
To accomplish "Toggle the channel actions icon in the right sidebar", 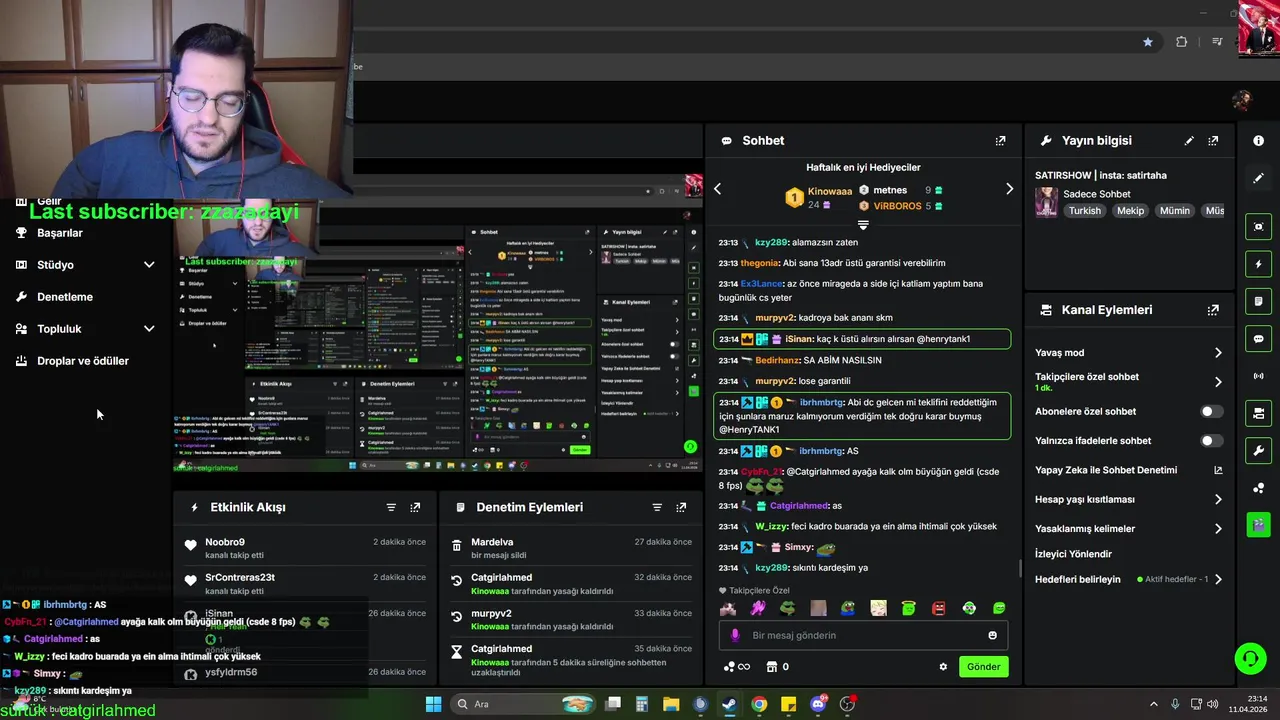I will pos(1259,413).
